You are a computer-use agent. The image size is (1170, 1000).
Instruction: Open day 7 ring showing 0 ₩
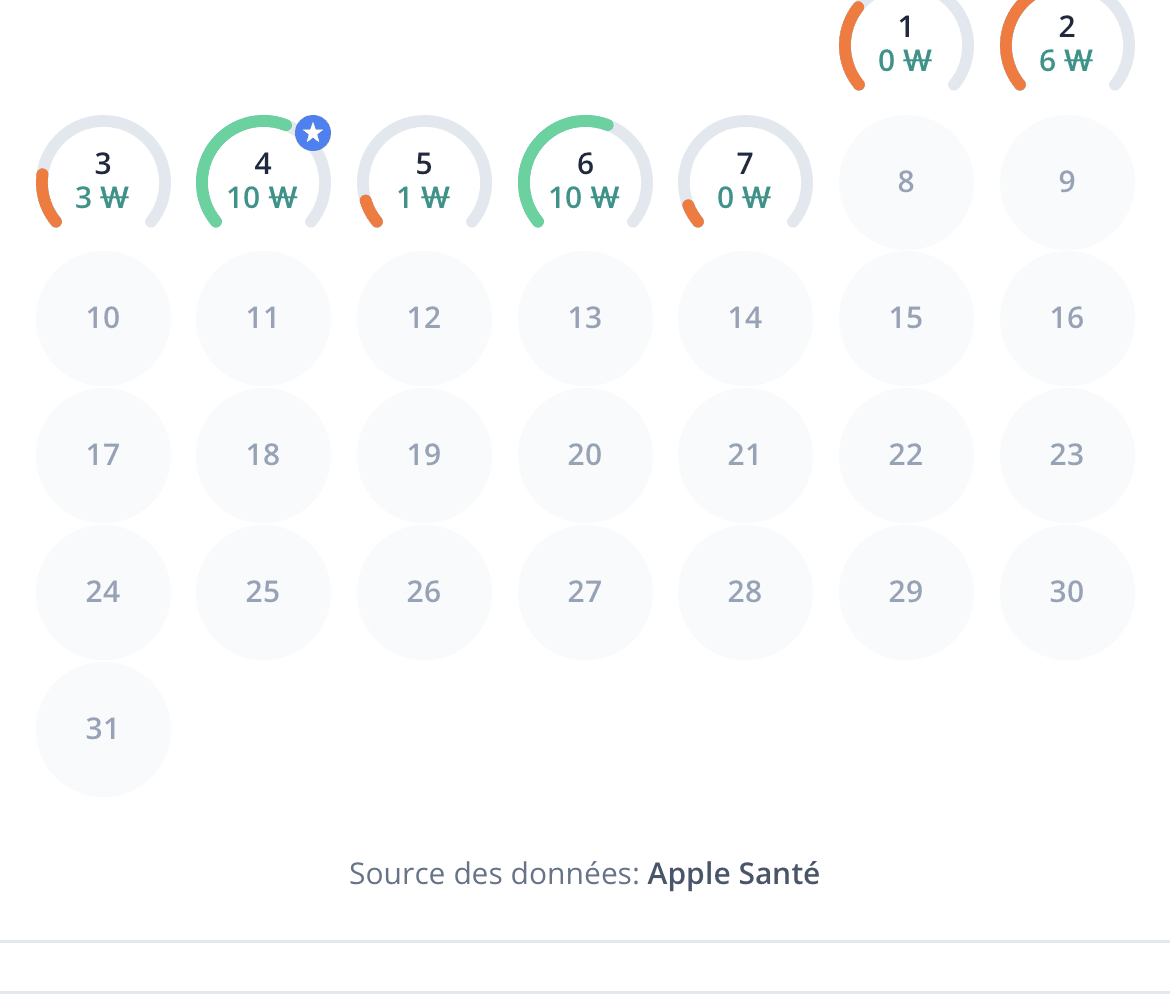(x=745, y=181)
